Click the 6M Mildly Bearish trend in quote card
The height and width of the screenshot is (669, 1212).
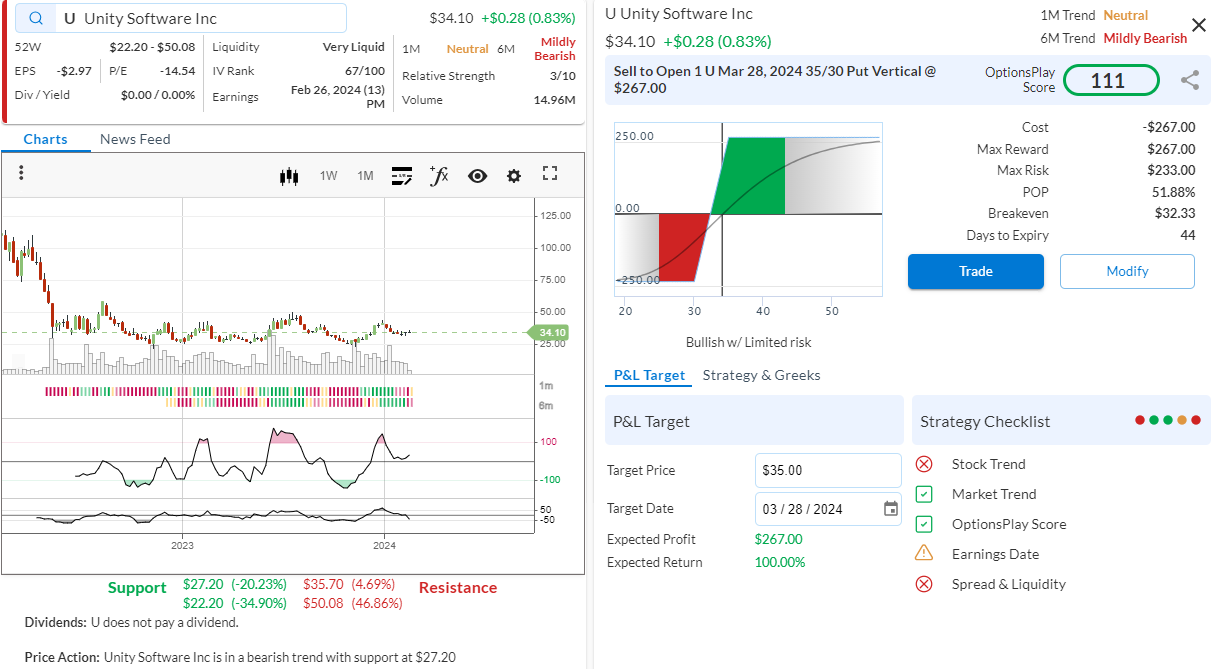[x=555, y=49]
